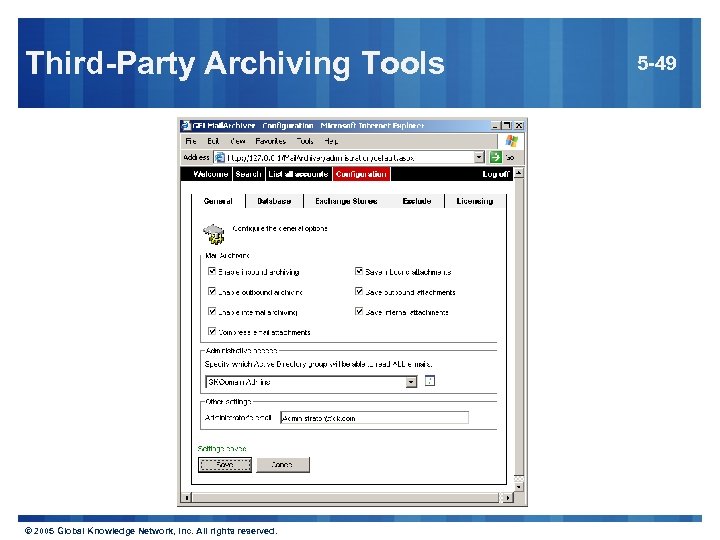Toggle Enable outbound archiving checkbox

212,292
